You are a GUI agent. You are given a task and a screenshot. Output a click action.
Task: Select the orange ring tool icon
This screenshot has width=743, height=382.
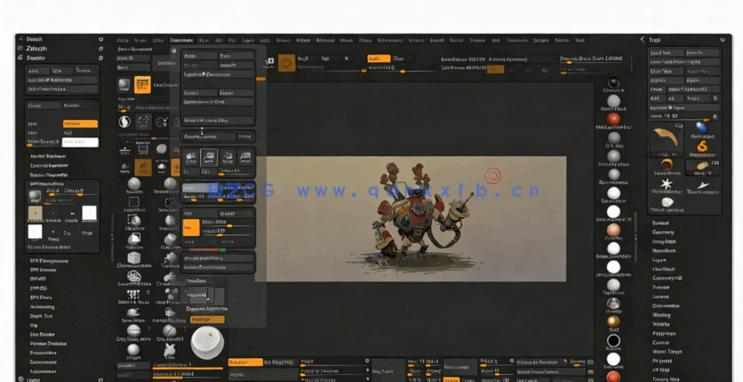click(x=667, y=165)
